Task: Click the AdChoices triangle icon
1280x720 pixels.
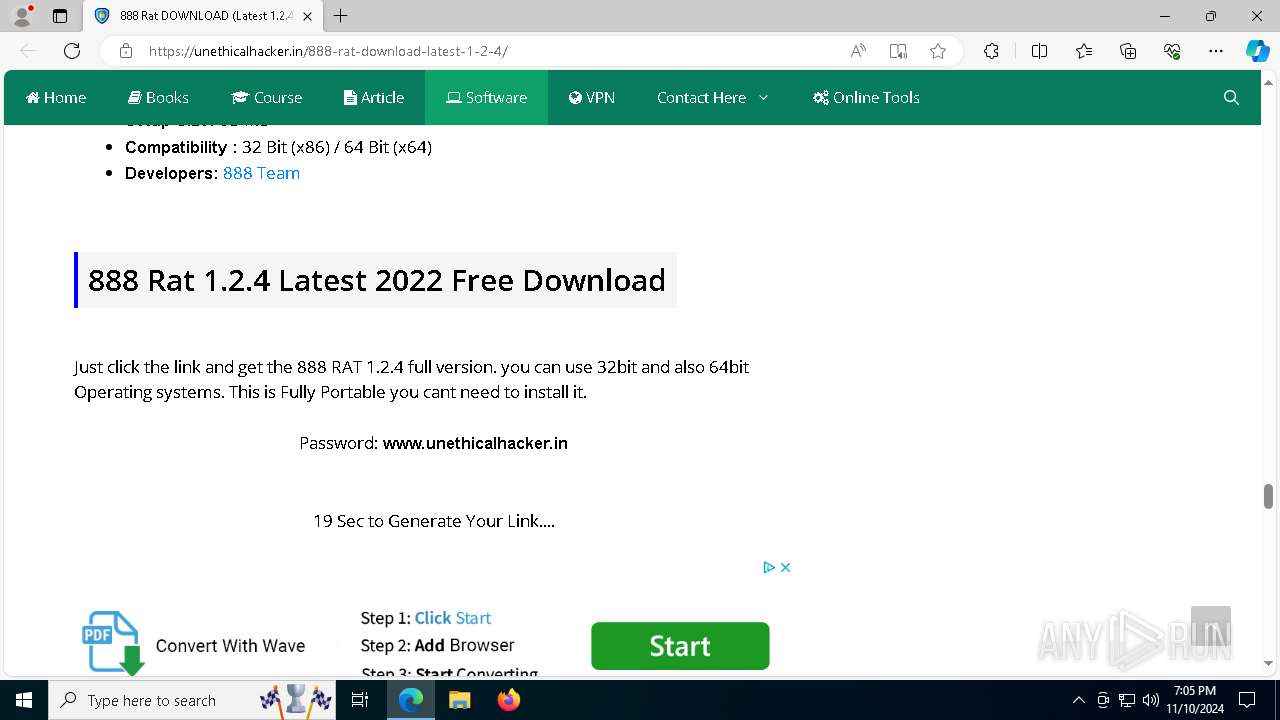Action: (769, 567)
